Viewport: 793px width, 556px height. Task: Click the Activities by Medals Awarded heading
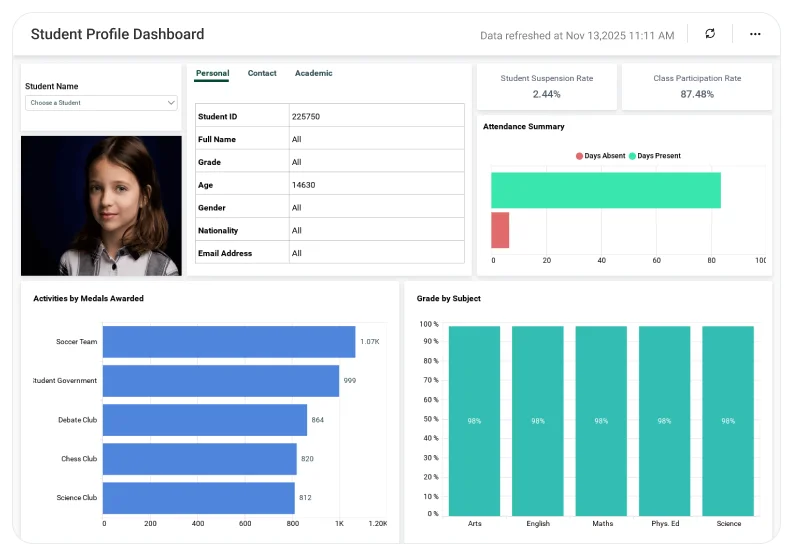(89, 298)
